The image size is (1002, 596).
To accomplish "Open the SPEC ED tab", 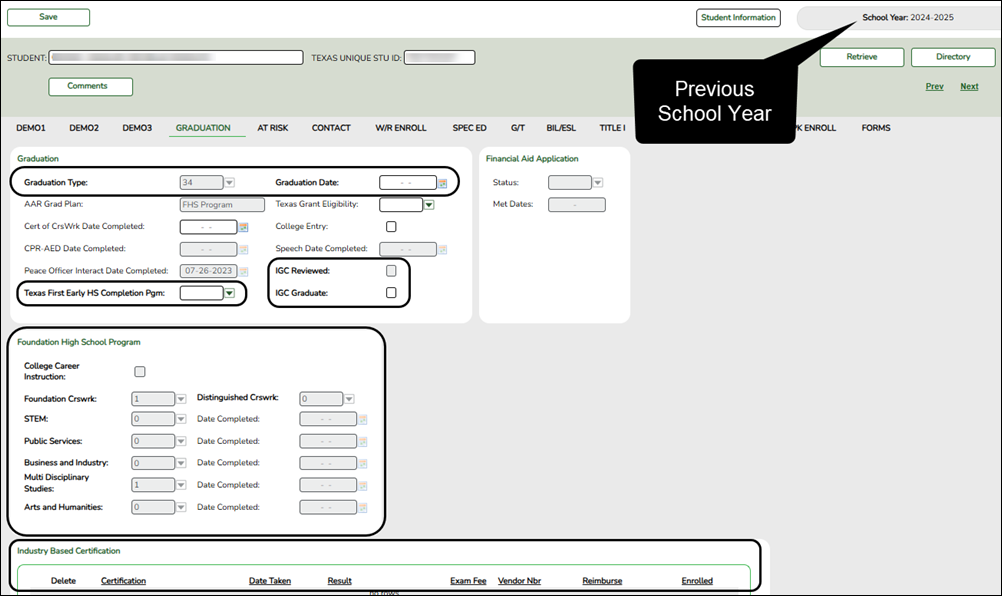I will (469, 127).
